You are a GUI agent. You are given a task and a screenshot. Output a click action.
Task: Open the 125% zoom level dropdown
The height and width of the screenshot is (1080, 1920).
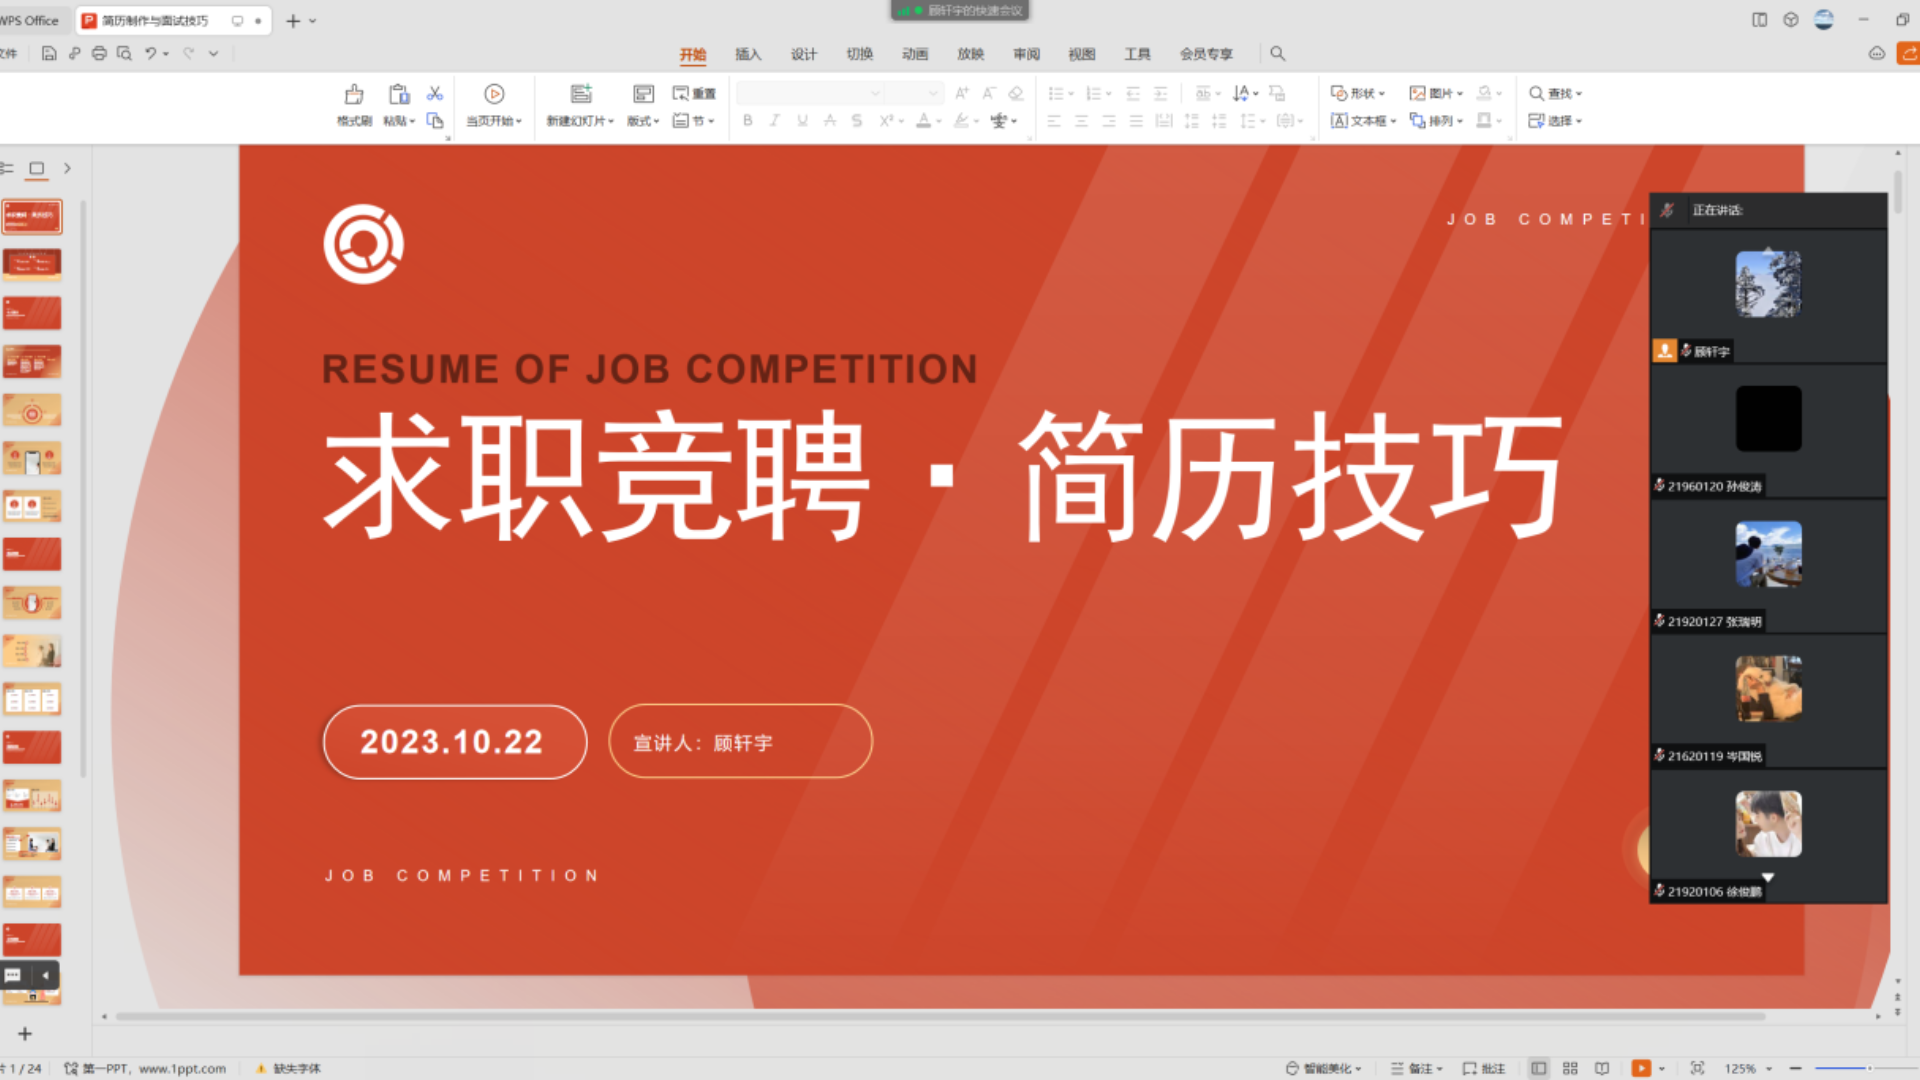pos(1748,1068)
